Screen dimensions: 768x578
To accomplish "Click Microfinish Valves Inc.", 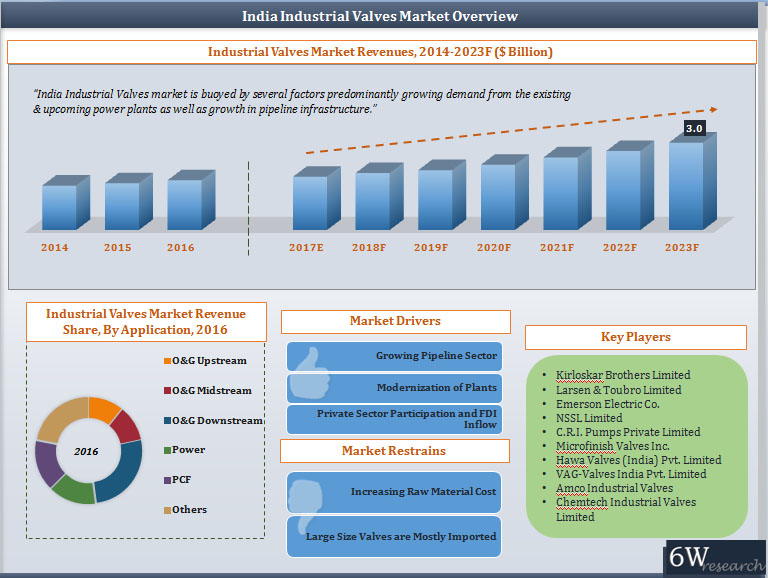I will [x=612, y=446].
